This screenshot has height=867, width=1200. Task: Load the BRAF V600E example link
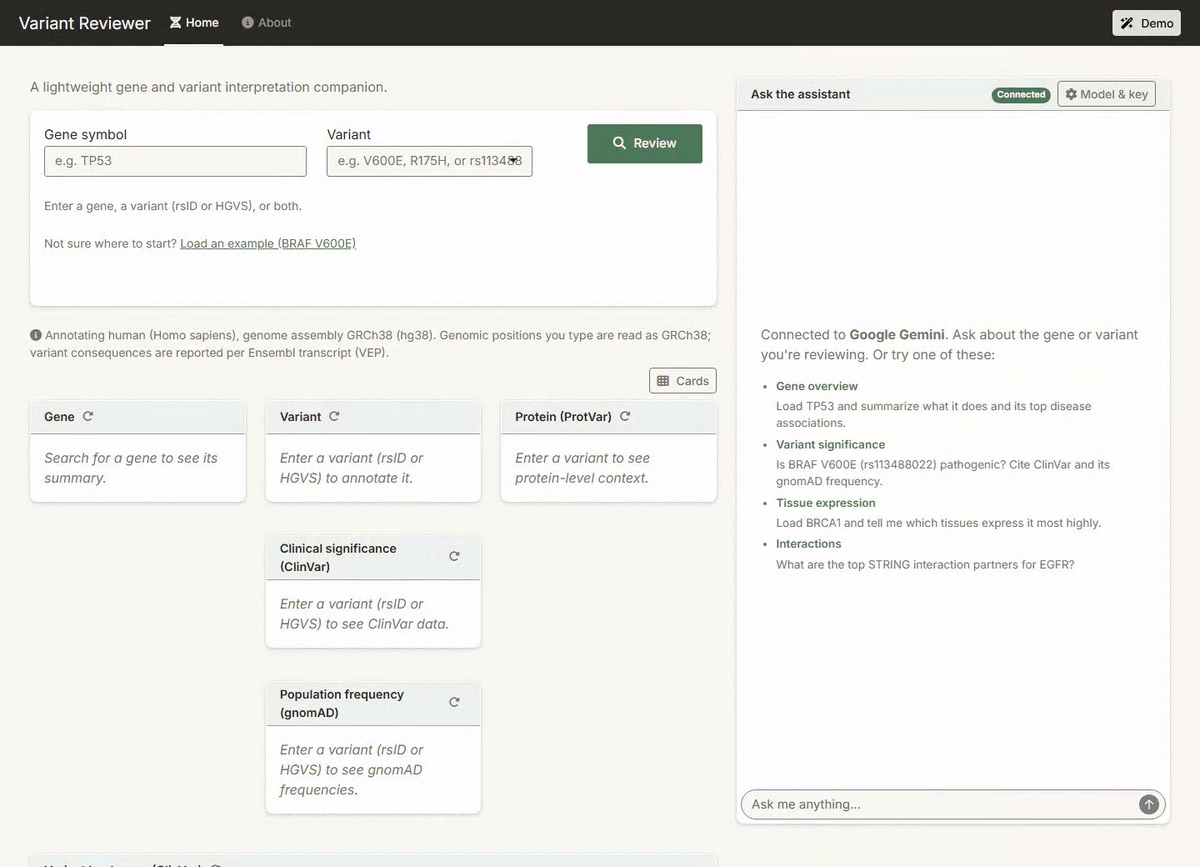click(268, 243)
